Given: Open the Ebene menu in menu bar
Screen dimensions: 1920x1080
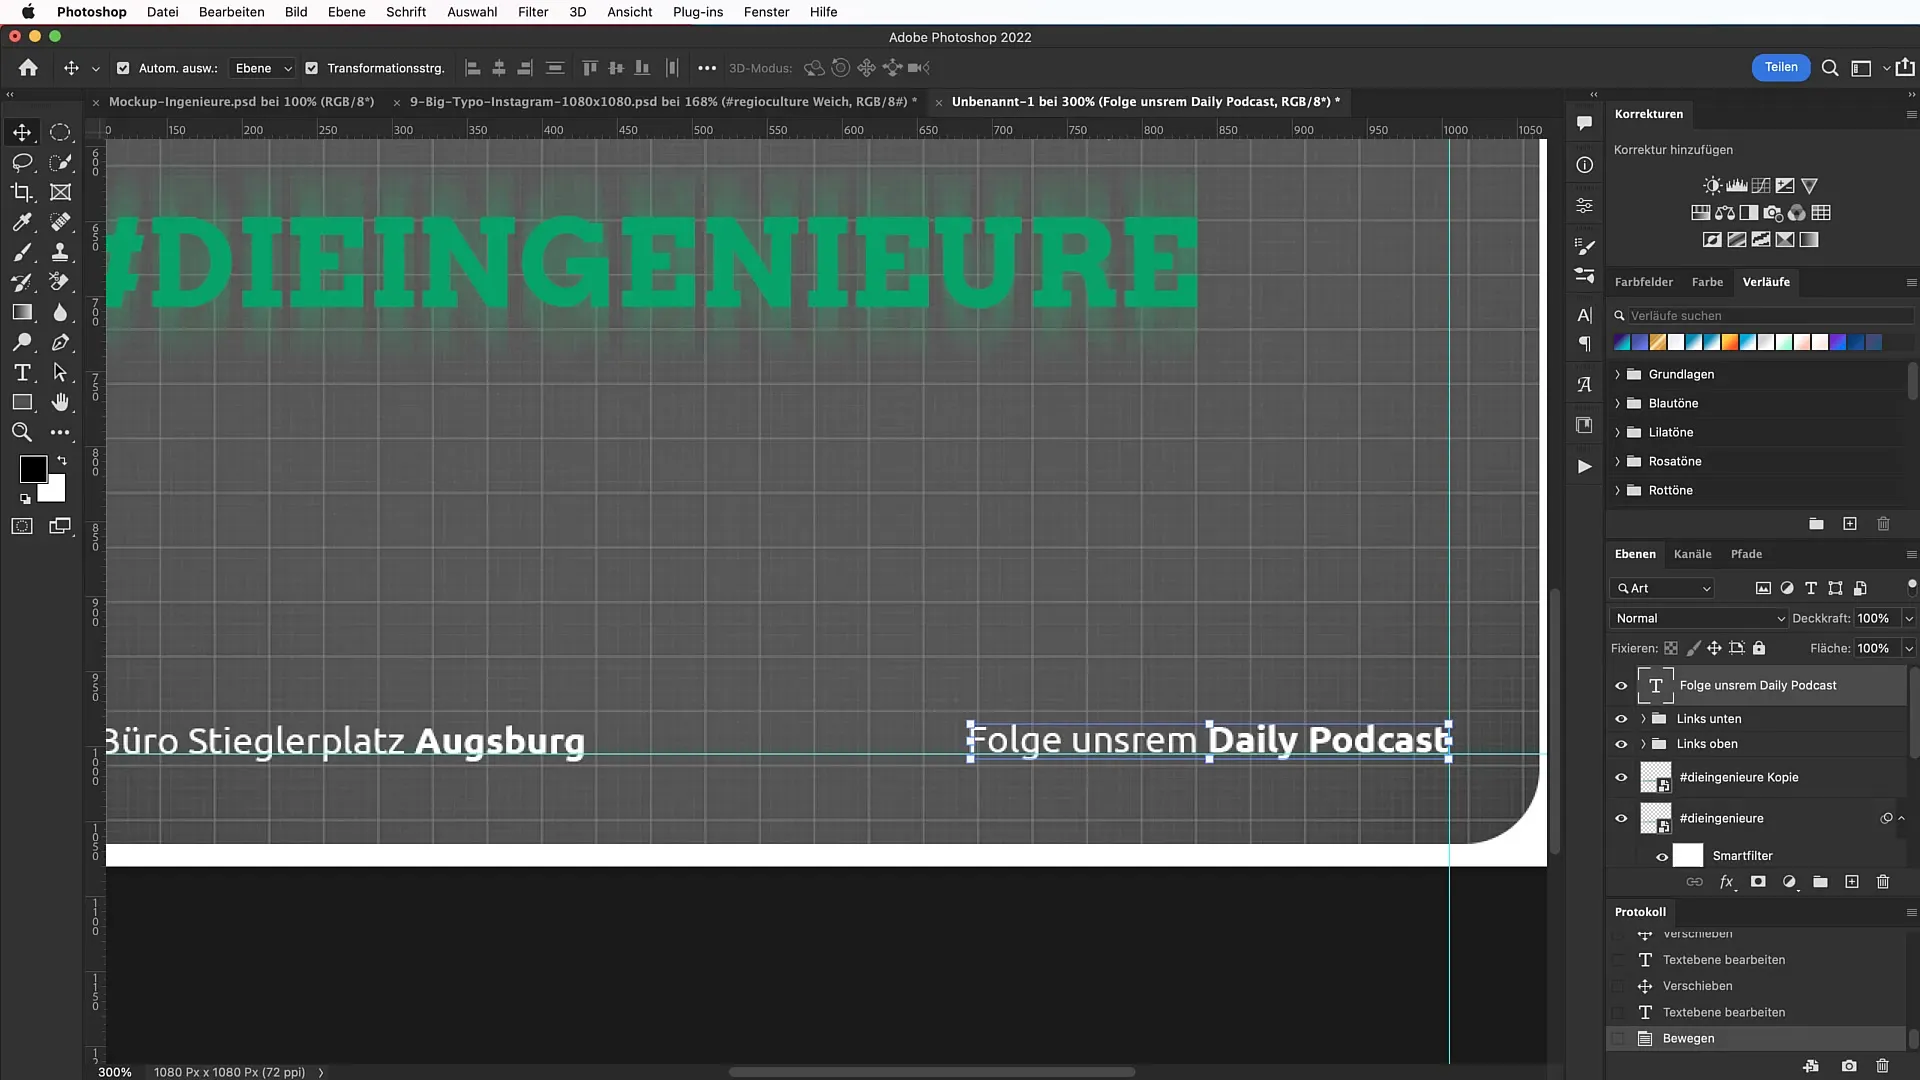Looking at the screenshot, I should [345, 12].
